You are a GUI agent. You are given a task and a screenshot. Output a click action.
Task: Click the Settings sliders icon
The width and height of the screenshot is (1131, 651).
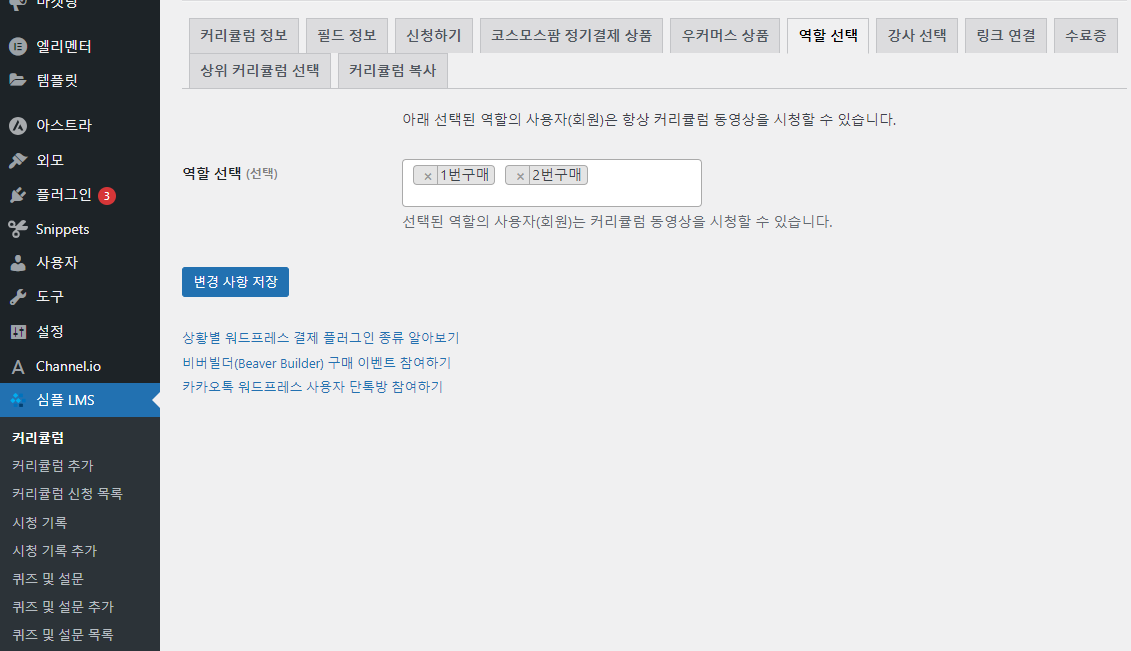click(18, 332)
